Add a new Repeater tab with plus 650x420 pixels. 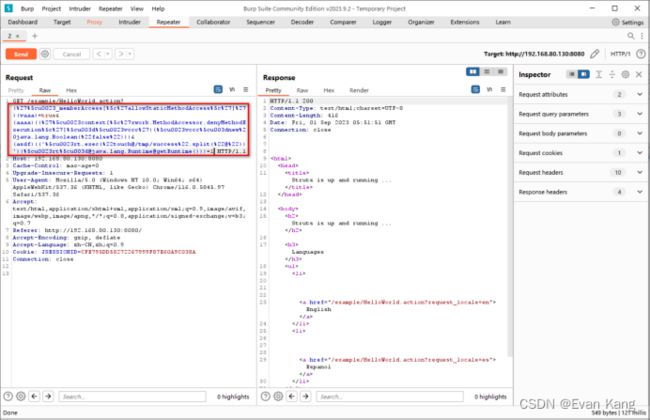(35, 36)
